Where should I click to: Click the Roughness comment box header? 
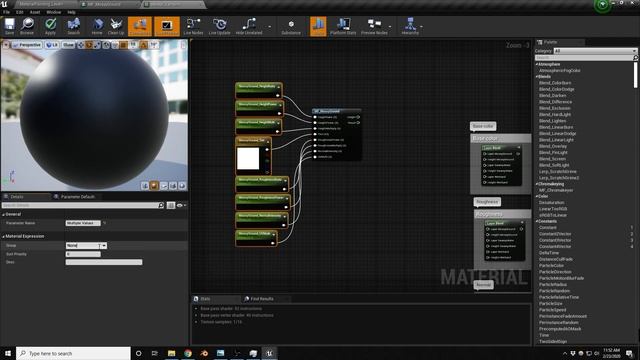pos(503,214)
